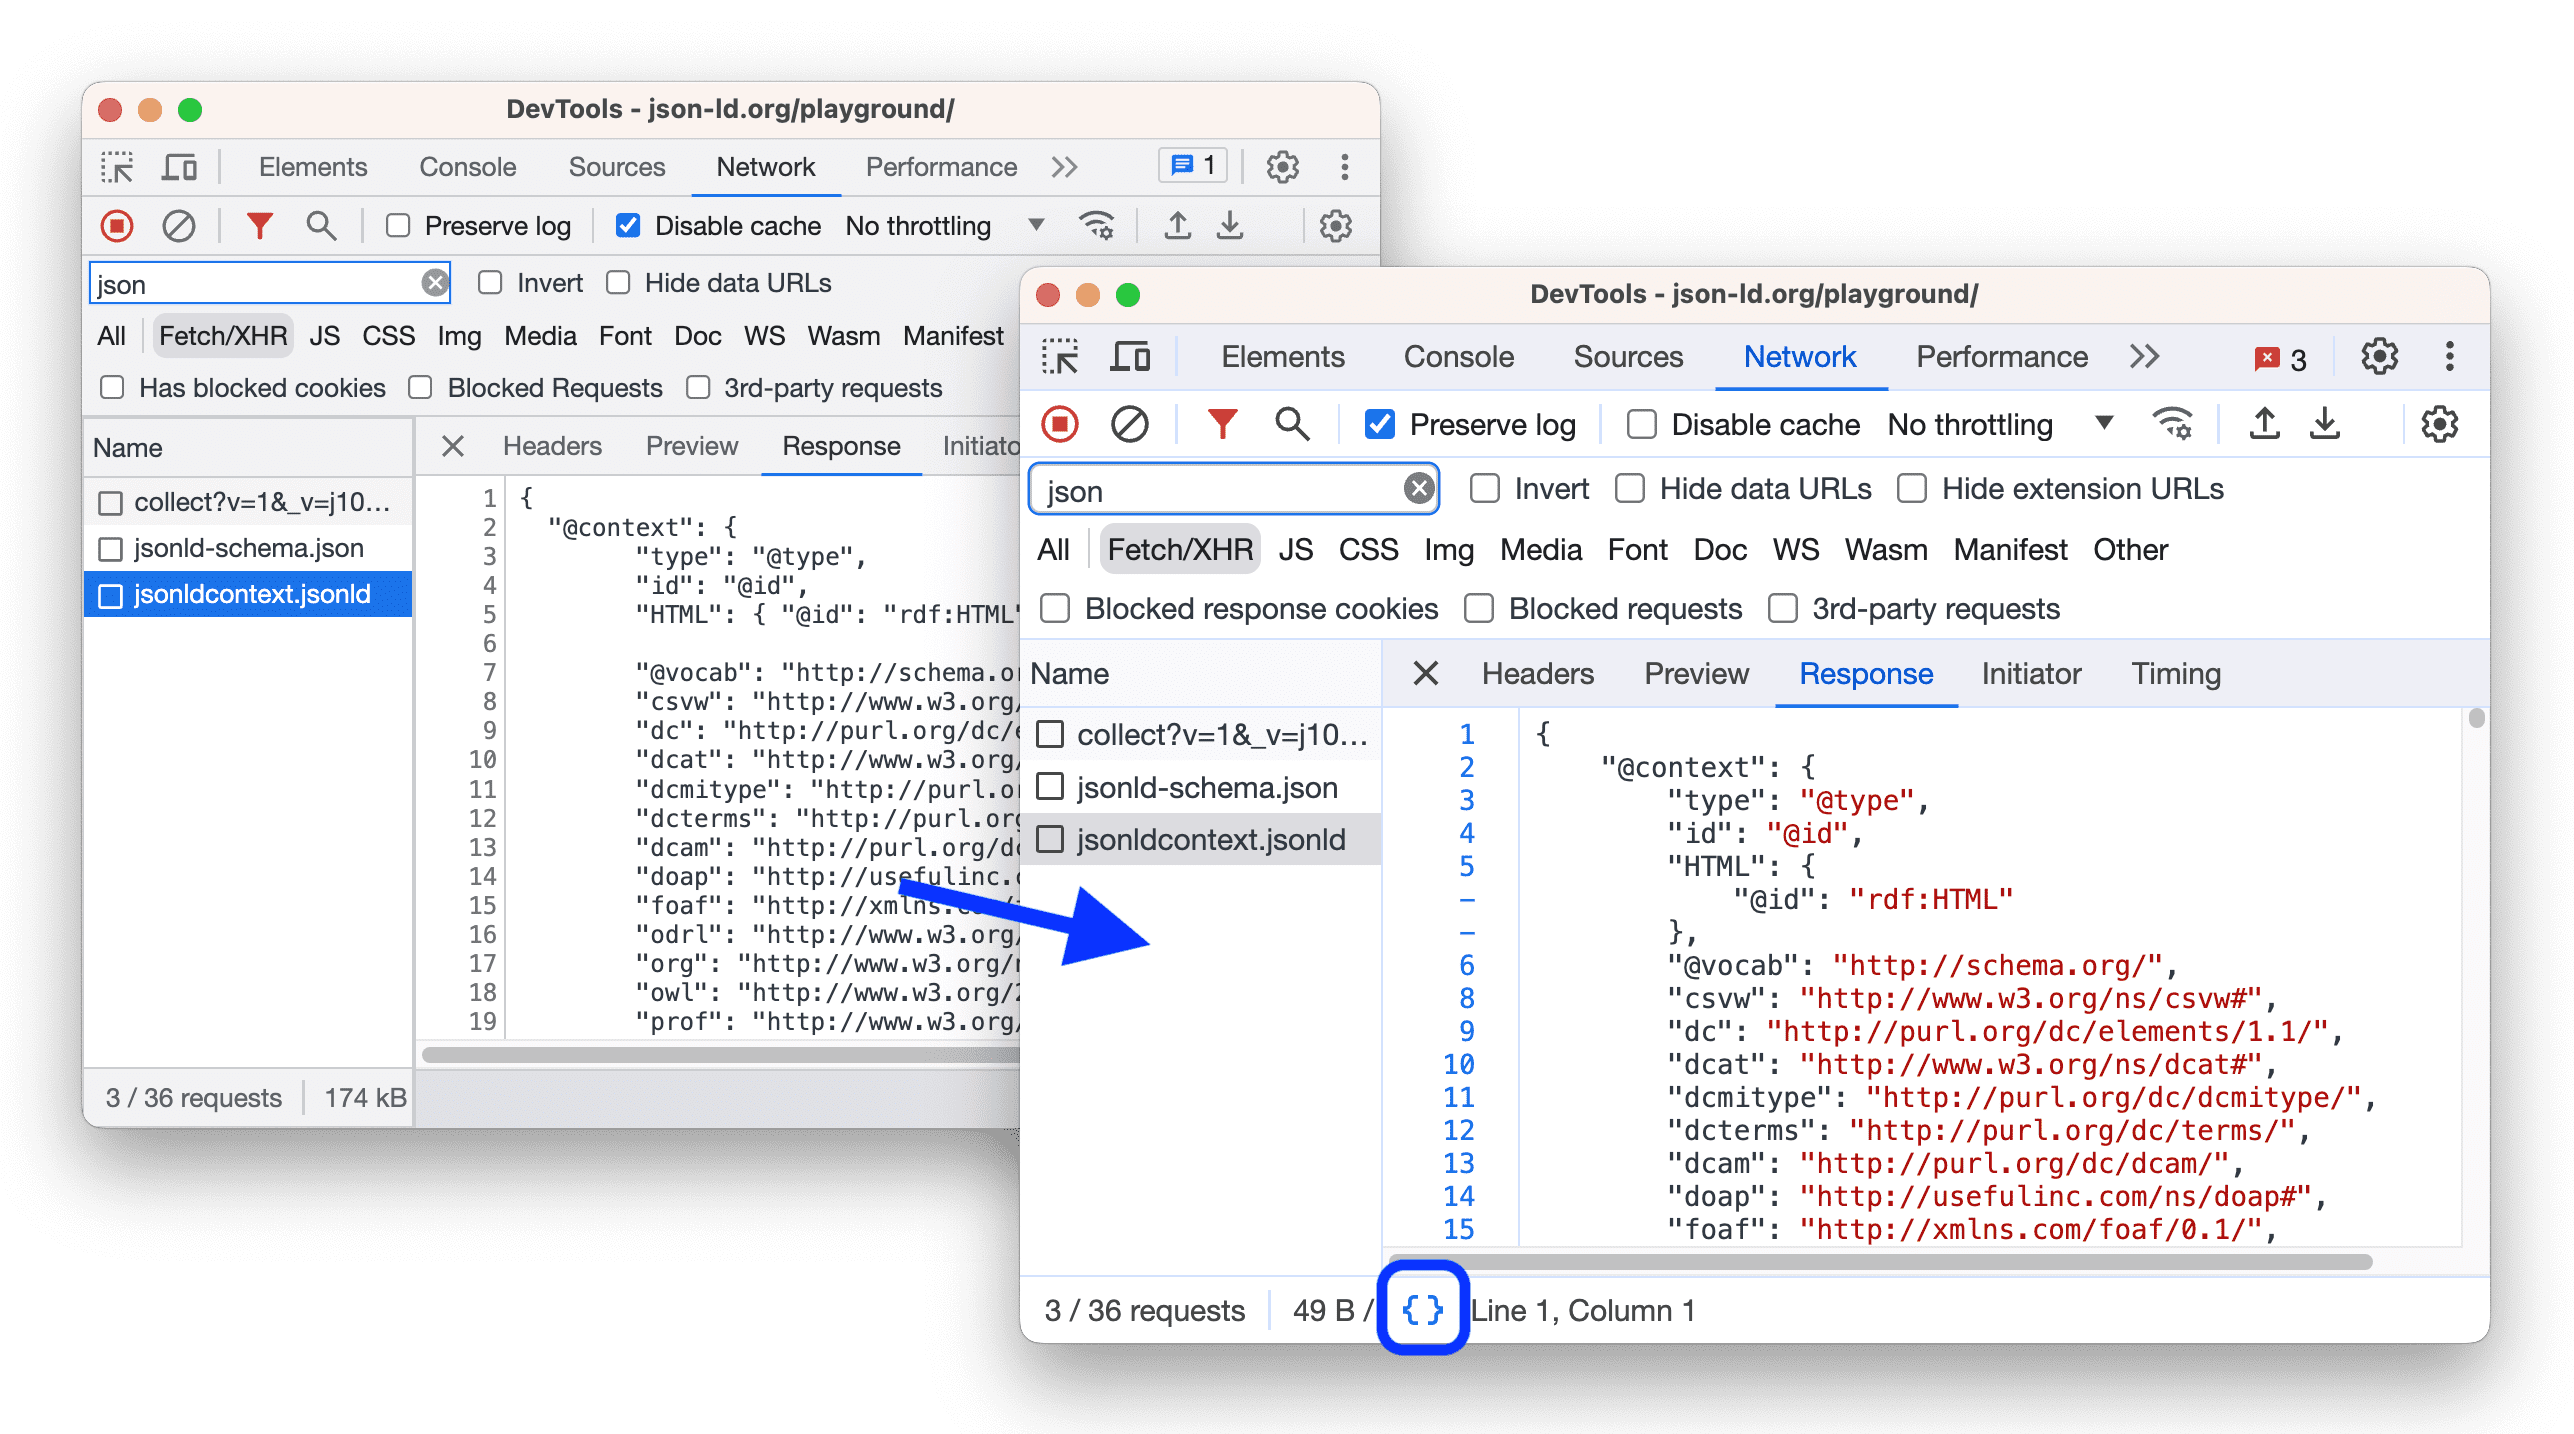
Task: Click the Network tab in DevTools
Action: click(1795, 357)
